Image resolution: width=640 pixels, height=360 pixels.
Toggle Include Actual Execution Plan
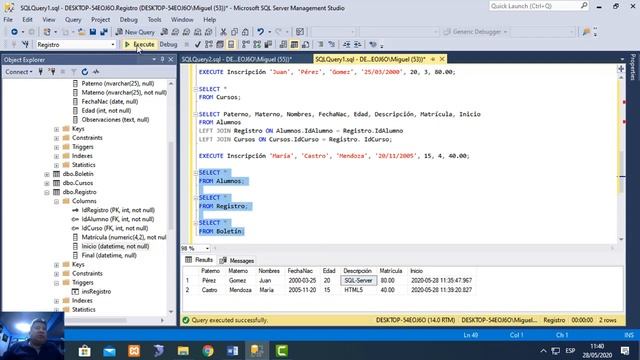pos(246,44)
